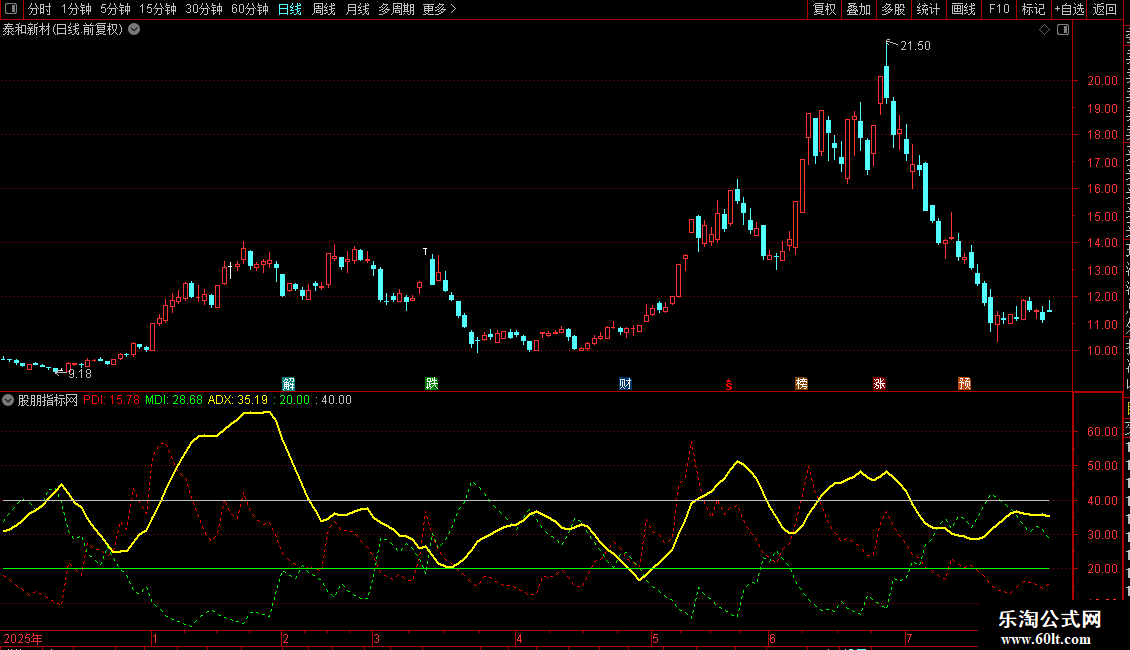Click month 7 on the time axis
Viewport: 1130px width, 650px height.
pos(909,638)
